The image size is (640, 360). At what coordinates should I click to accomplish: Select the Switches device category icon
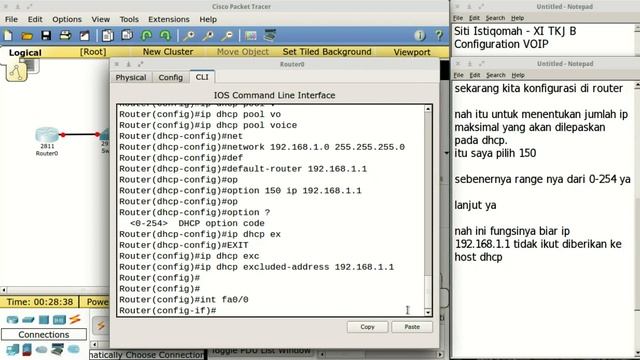[28, 320]
